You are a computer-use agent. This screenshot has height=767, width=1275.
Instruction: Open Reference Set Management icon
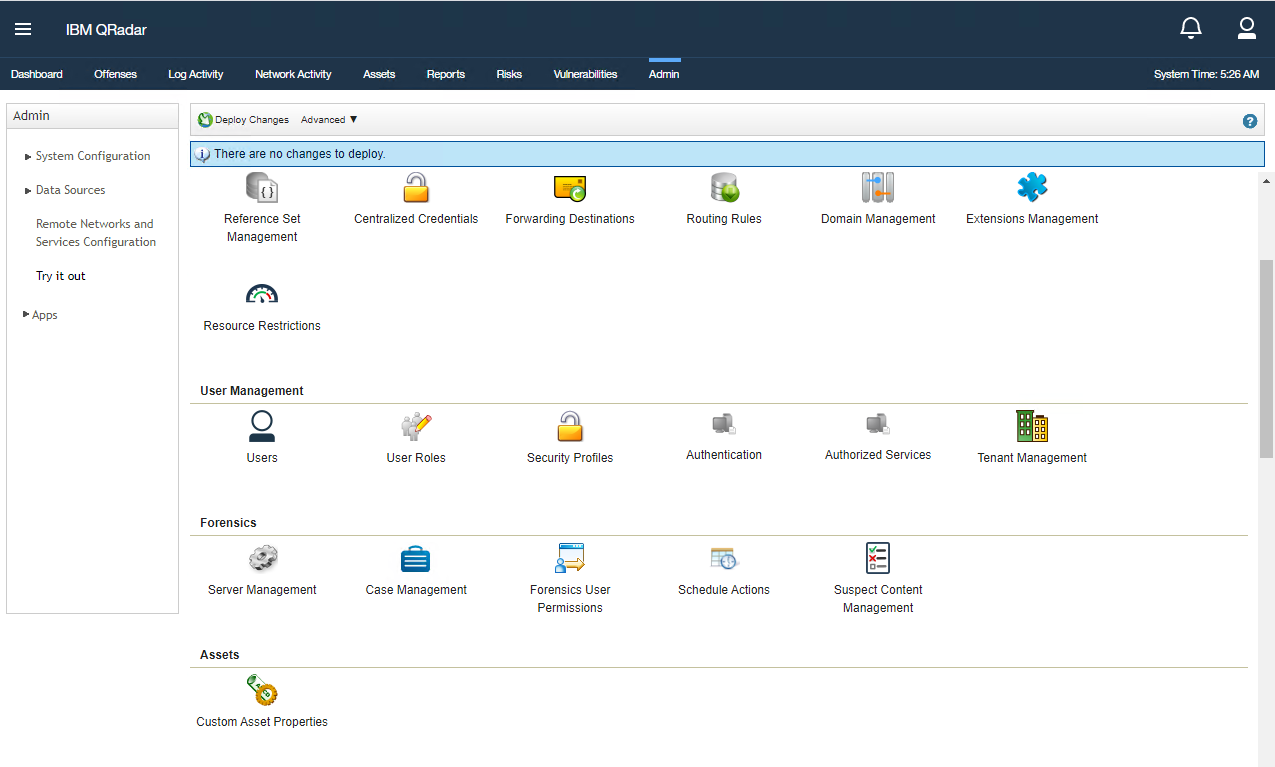[262, 187]
